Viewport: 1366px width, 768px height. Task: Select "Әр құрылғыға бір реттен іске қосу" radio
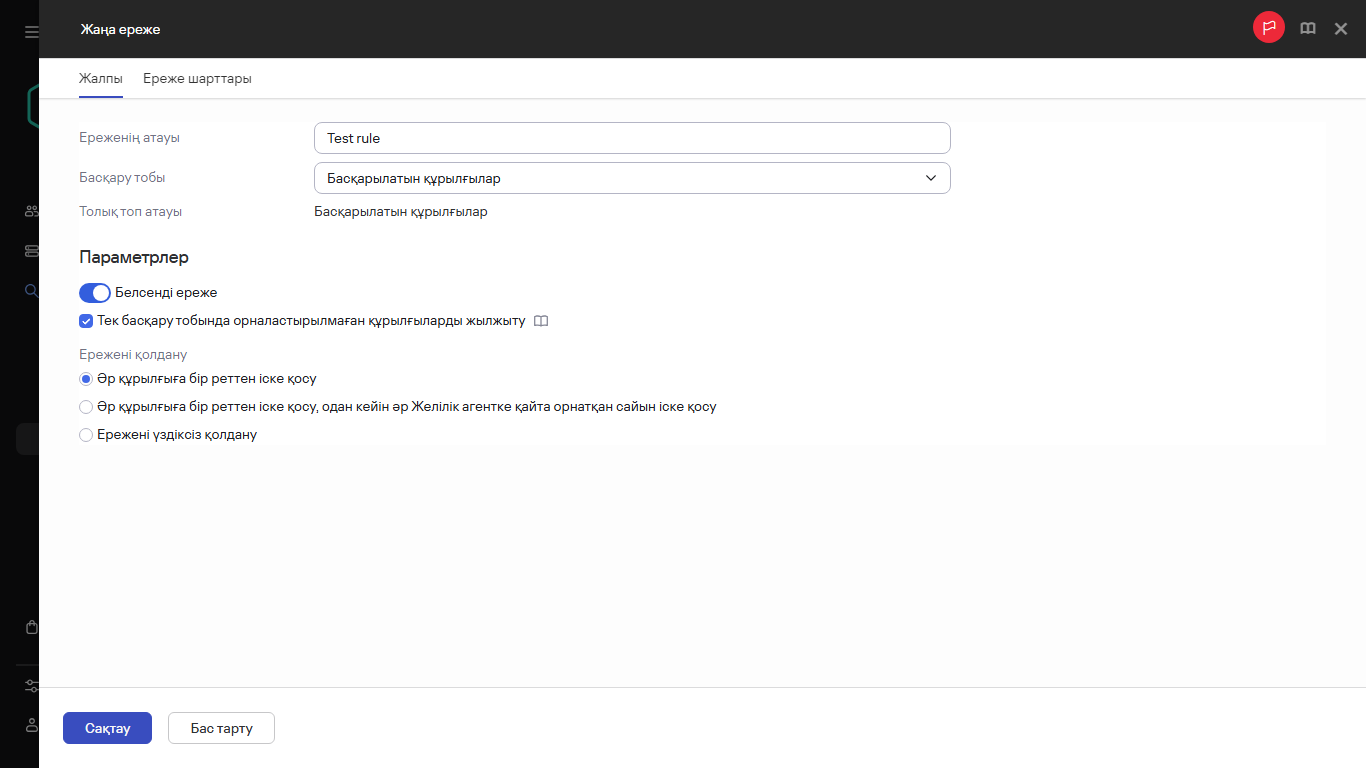(x=86, y=379)
